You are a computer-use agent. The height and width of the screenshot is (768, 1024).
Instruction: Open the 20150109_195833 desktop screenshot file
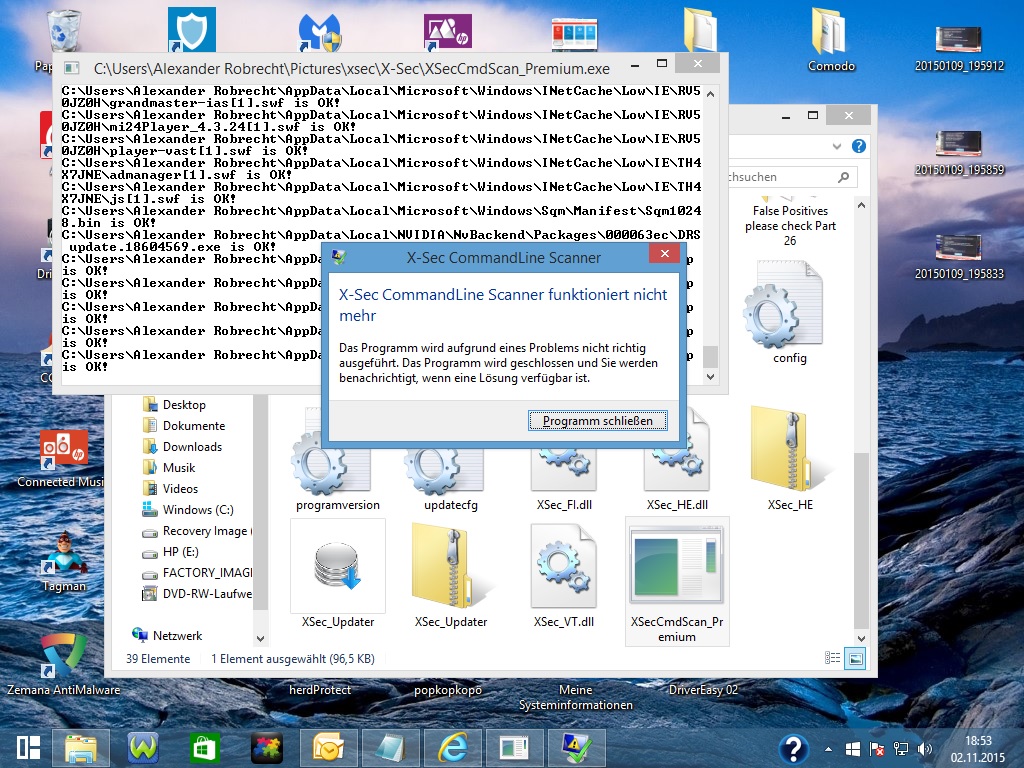(x=959, y=256)
